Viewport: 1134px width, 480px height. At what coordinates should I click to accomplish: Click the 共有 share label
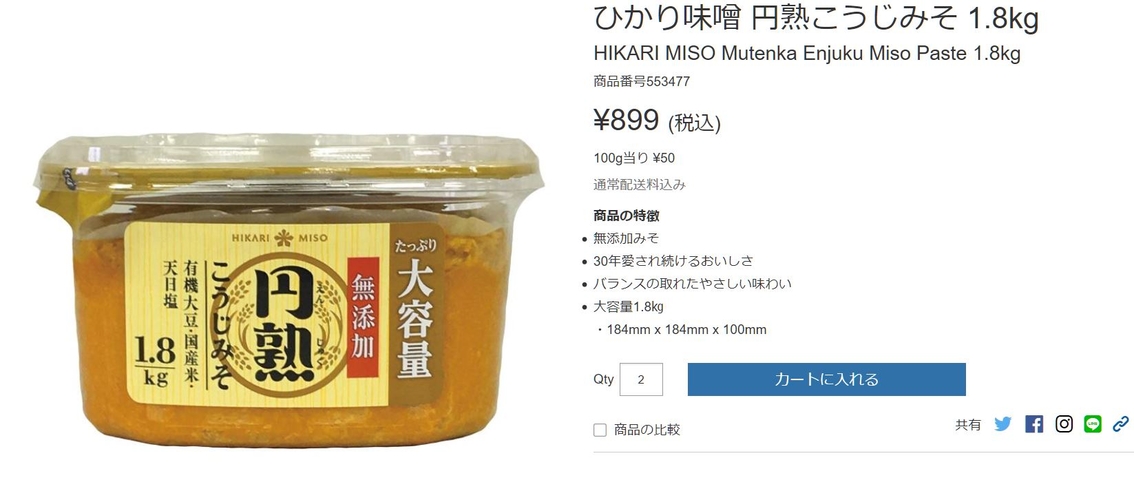968,425
